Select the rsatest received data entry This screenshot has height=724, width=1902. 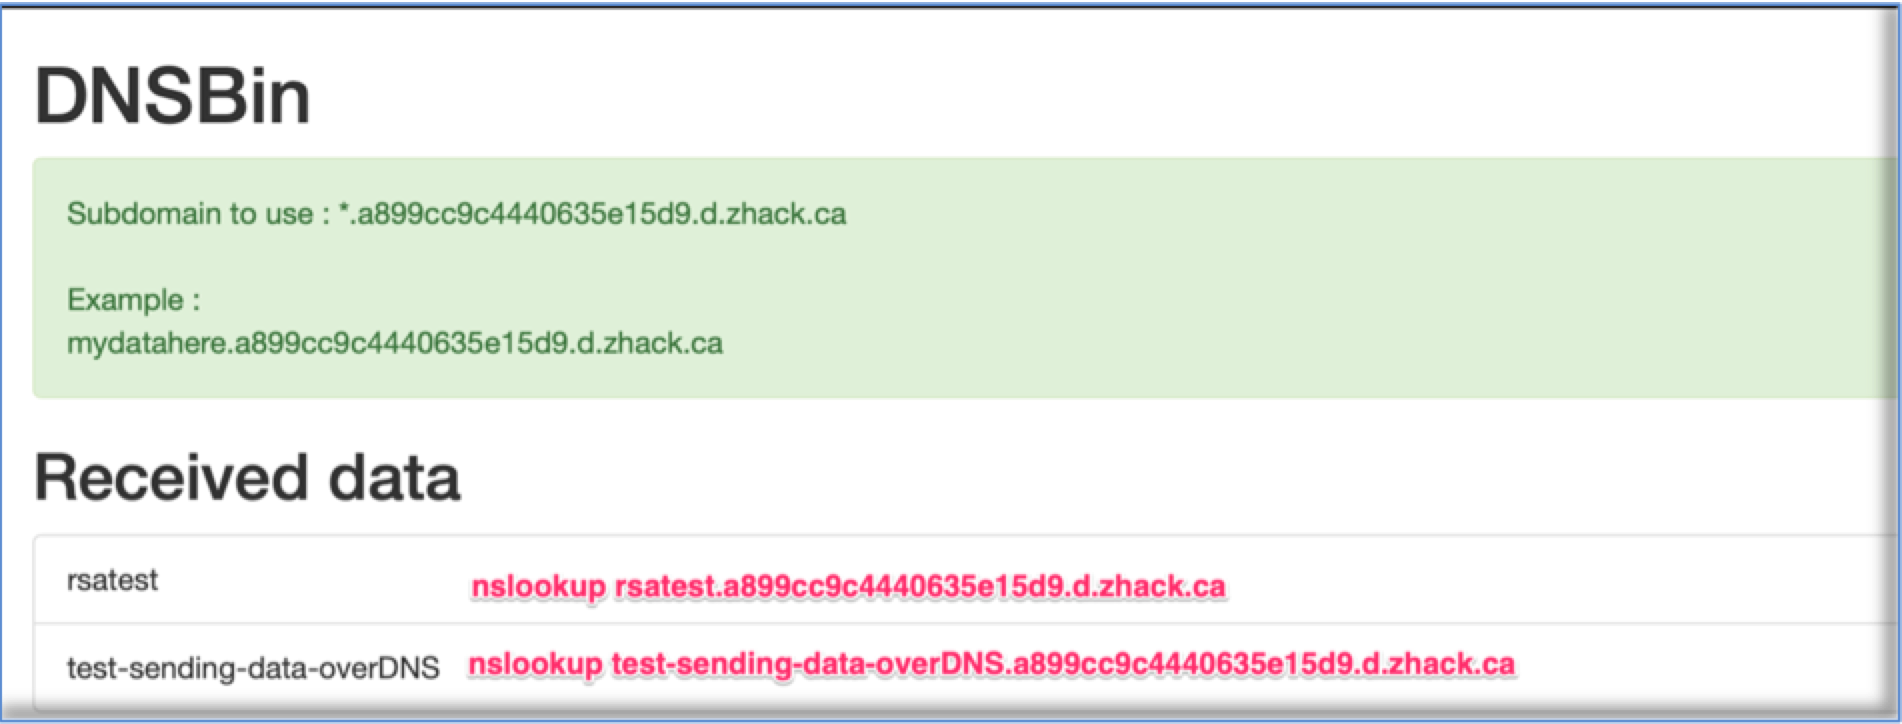click(x=112, y=581)
